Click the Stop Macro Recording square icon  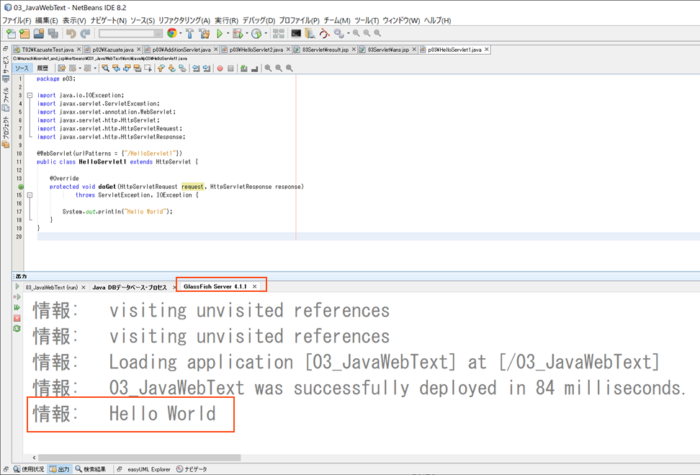[230, 68]
